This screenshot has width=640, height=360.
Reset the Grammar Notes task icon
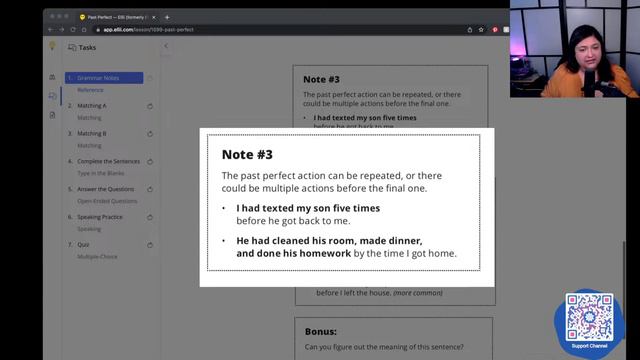[x=150, y=78]
